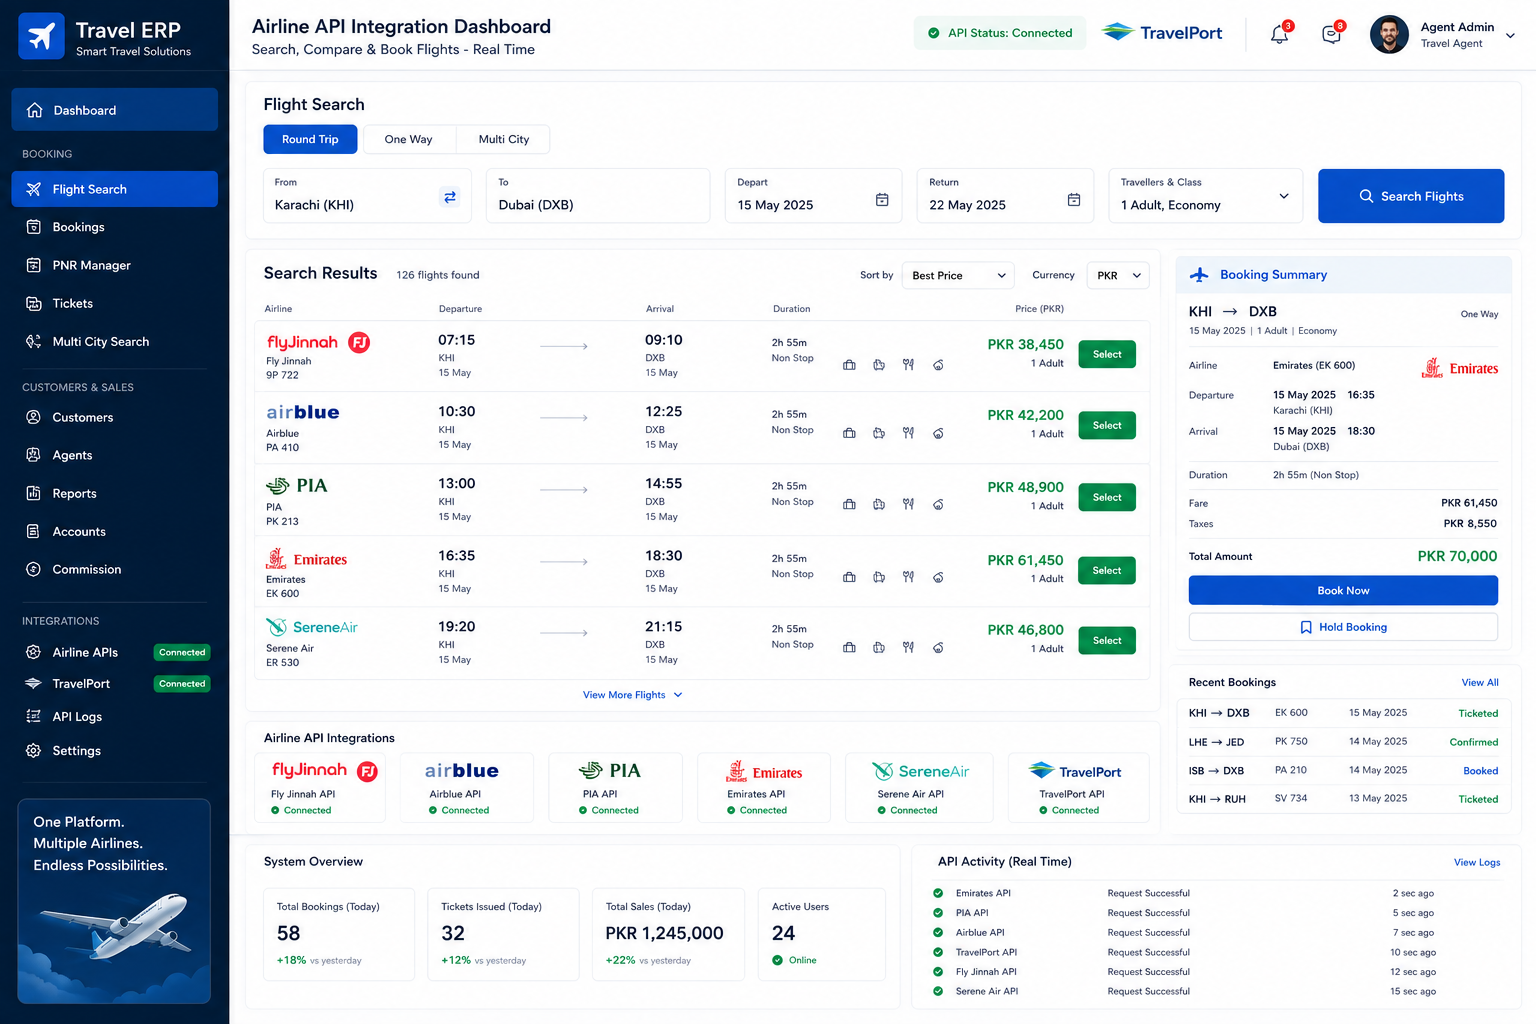Click the KHI → RUH recent booking
This screenshot has height=1024, width=1536.
pos(1343,799)
